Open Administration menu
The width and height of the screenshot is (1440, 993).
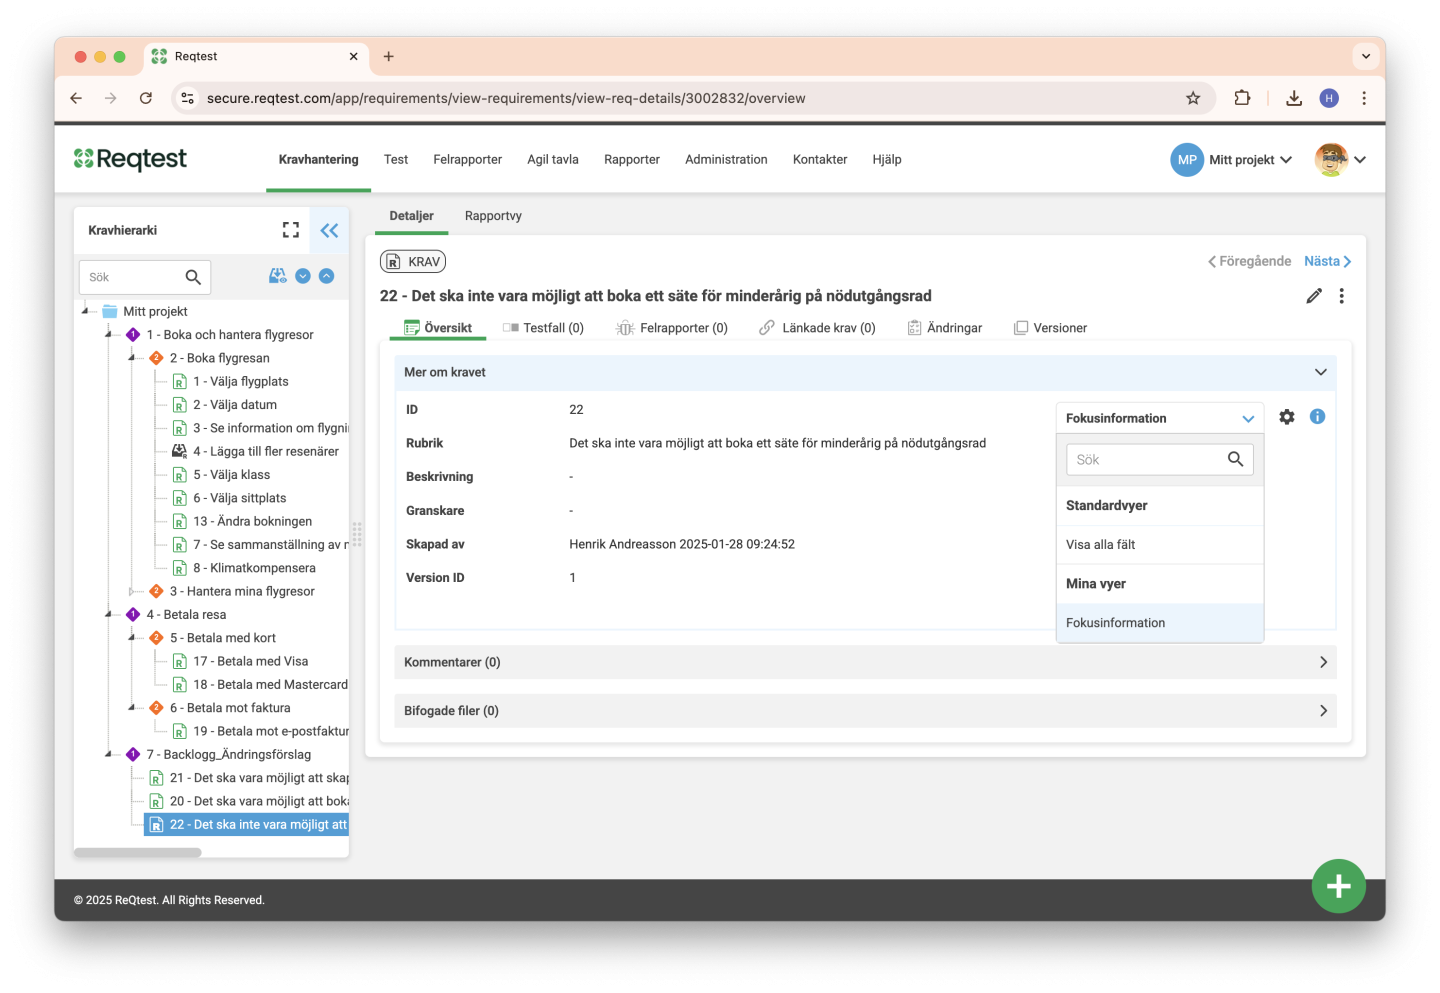tap(726, 160)
